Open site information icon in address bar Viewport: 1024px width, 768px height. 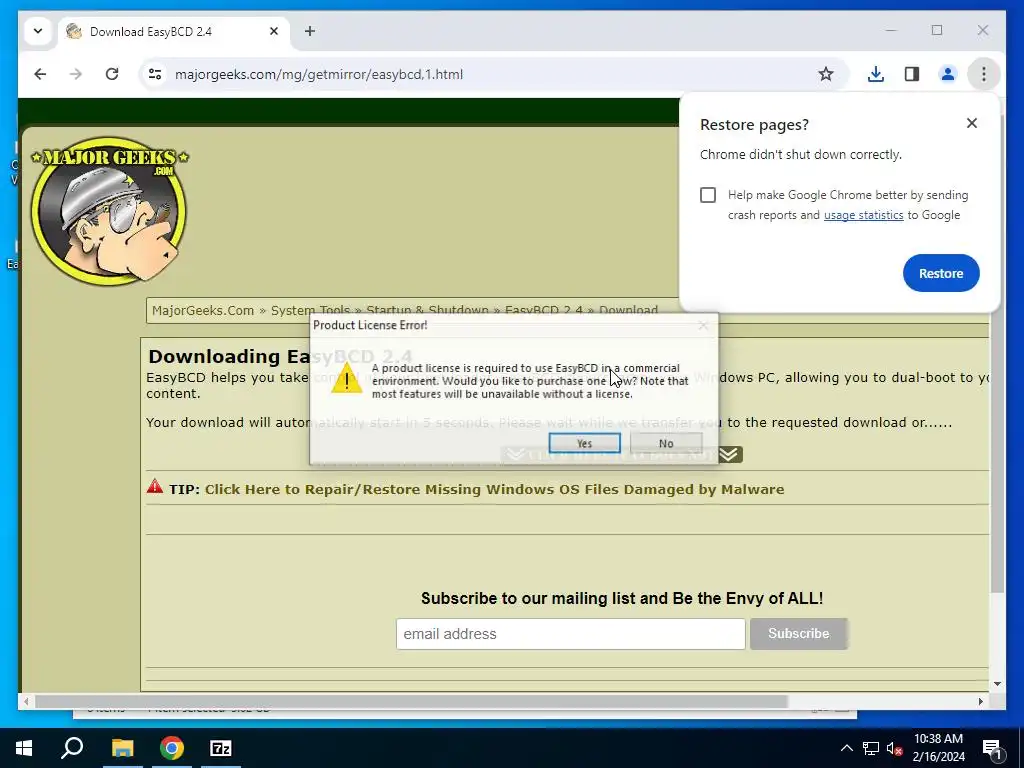pyautogui.click(x=155, y=74)
